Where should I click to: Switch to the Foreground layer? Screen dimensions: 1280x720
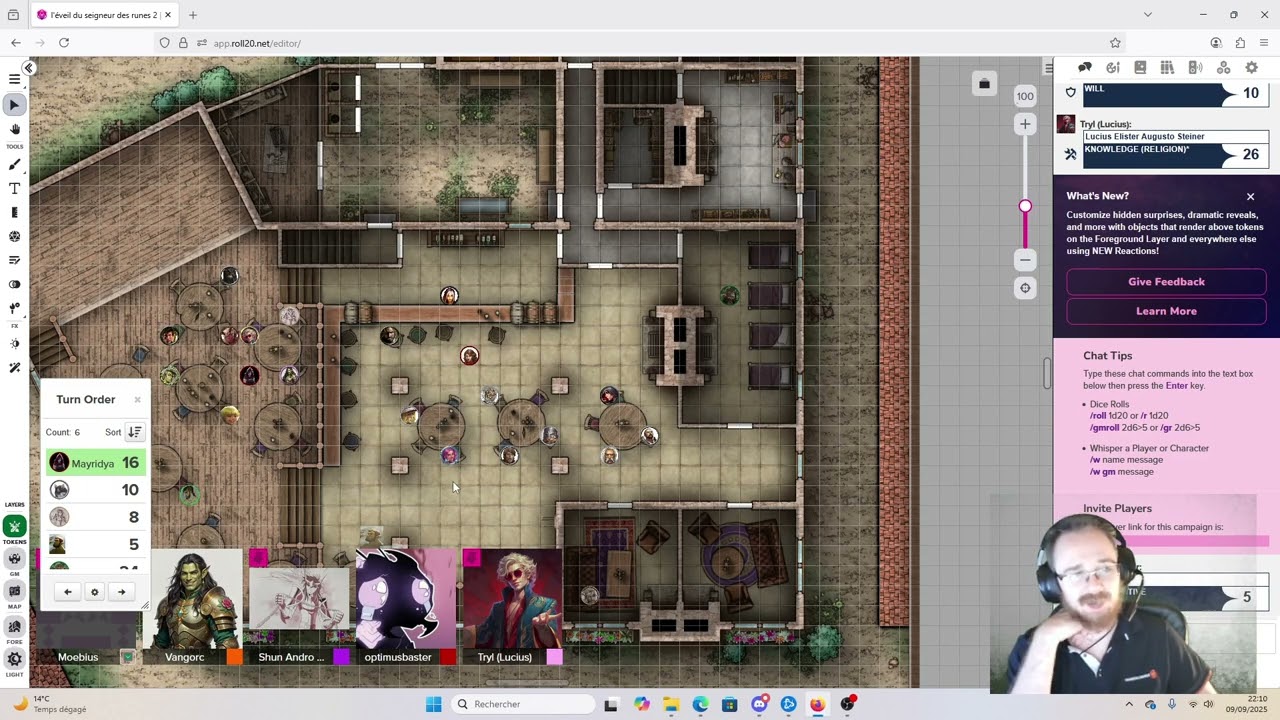tap(14, 626)
